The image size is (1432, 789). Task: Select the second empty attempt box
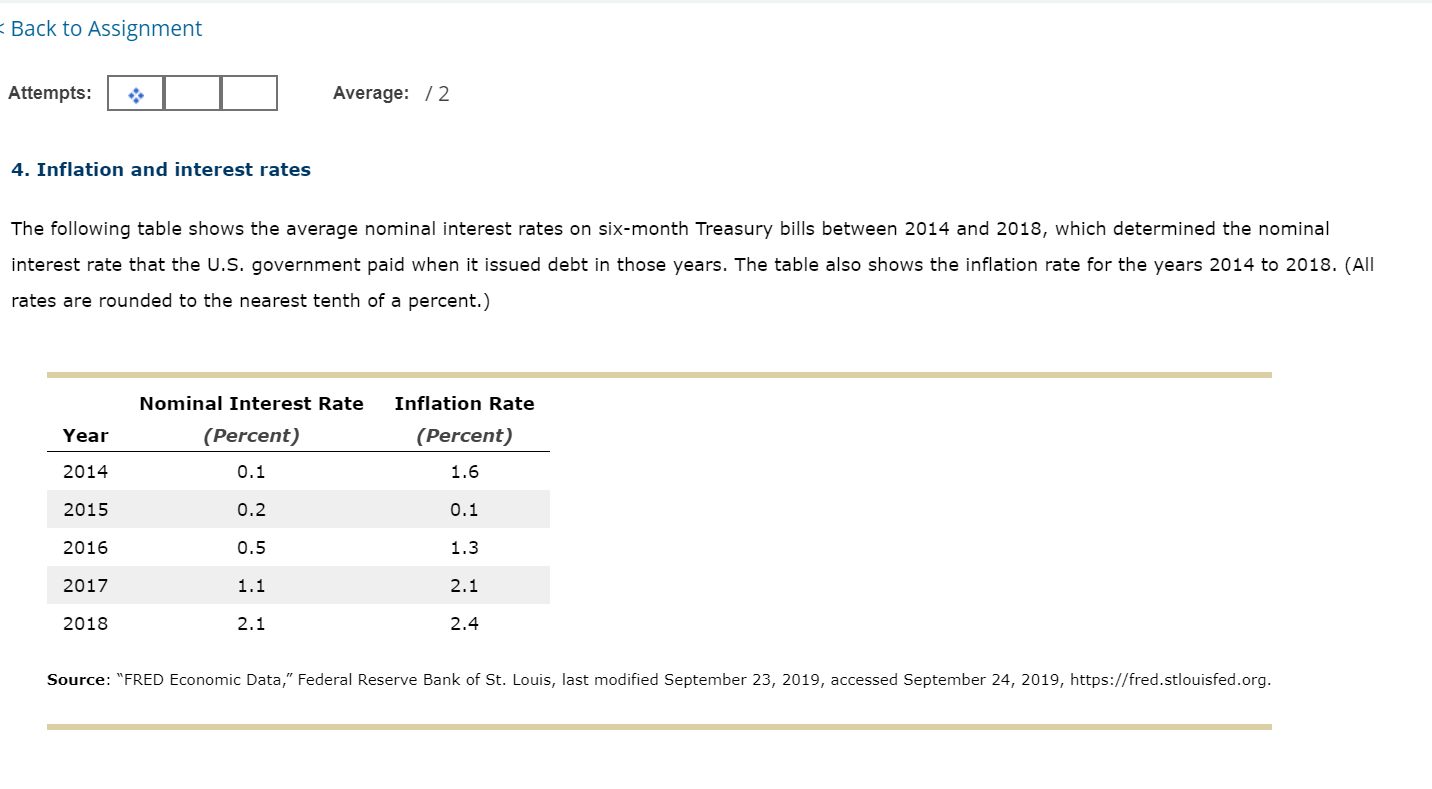pos(192,93)
